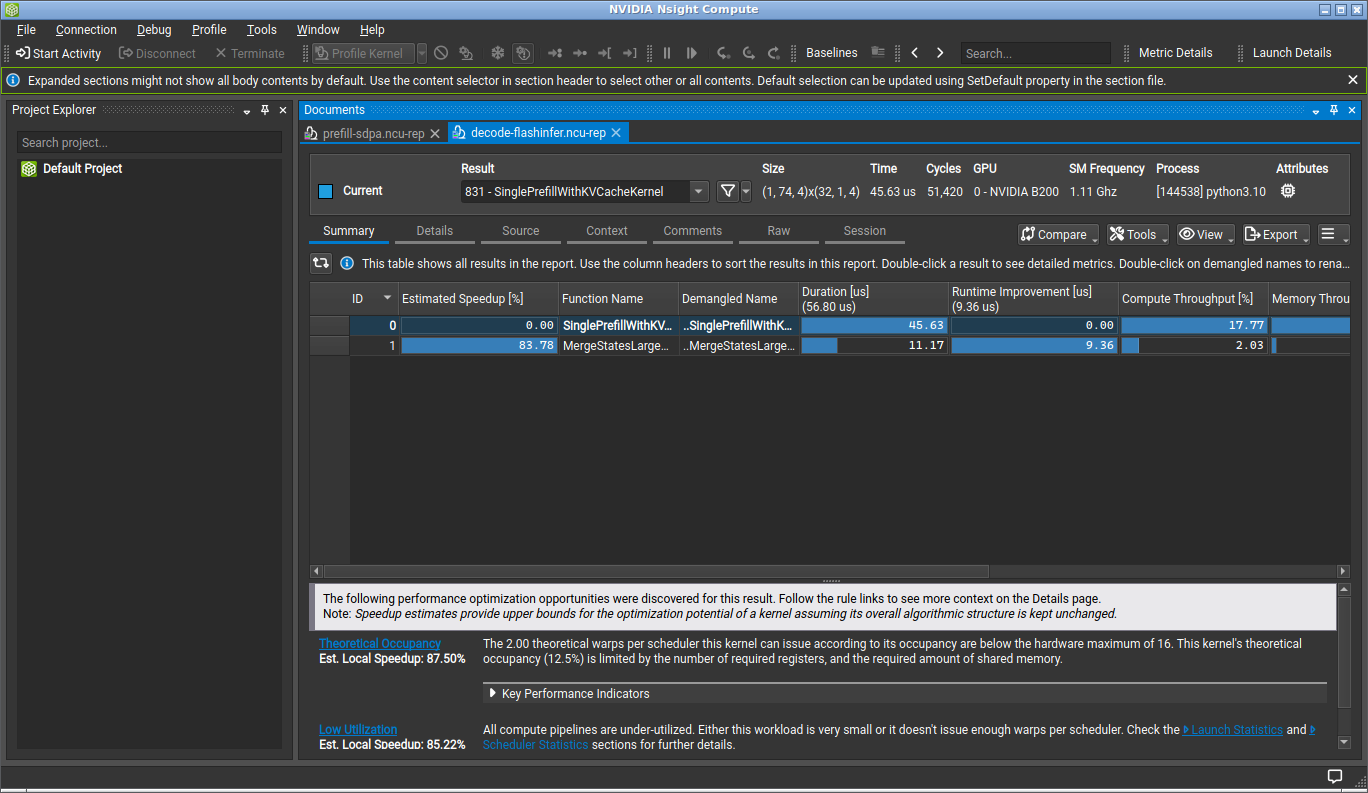Open the Profile menu
Image resolution: width=1368 pixels, height=793 pixels.
[x=209, y=30]
